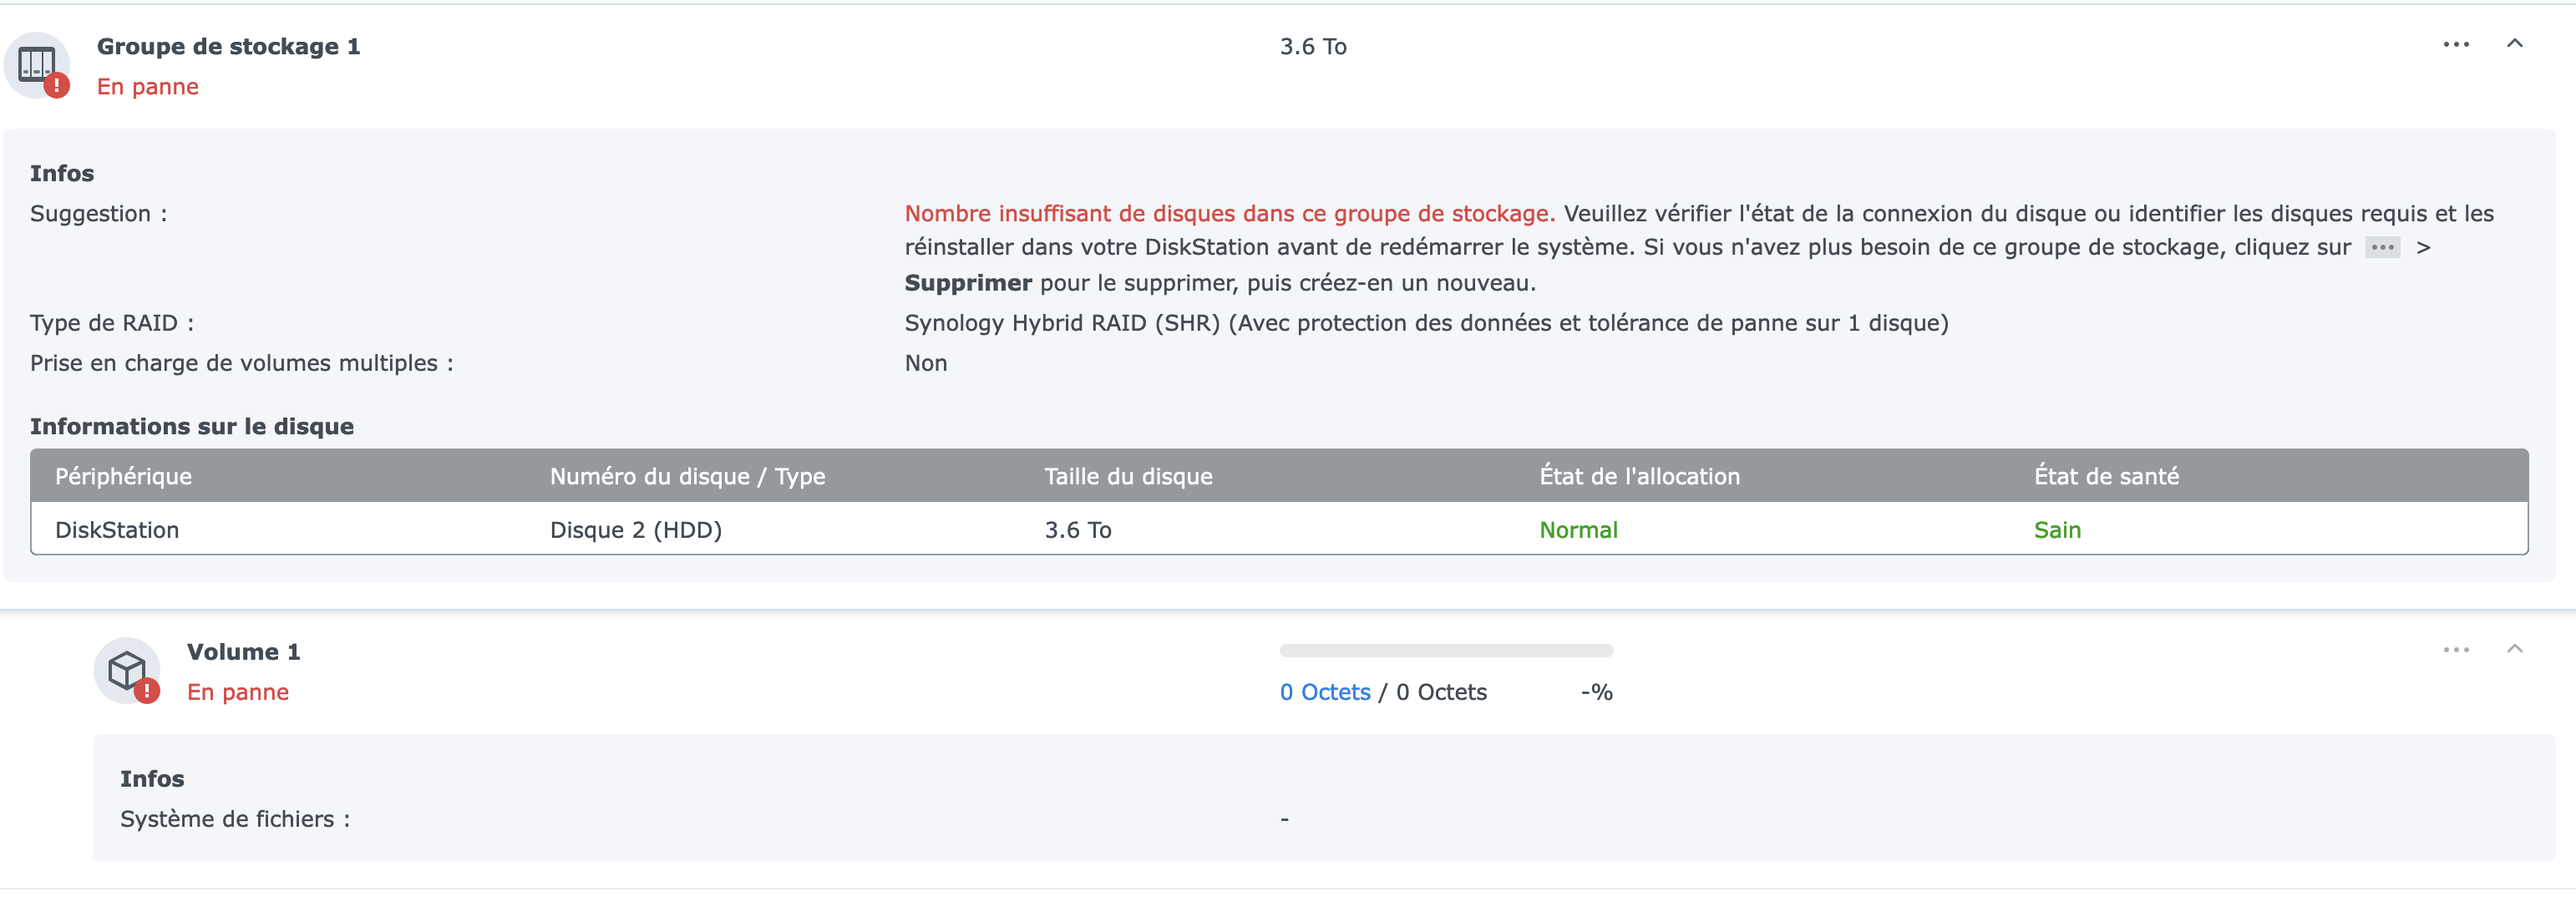
Task: Click the État de l'allocation column header
Action: 1639,476
